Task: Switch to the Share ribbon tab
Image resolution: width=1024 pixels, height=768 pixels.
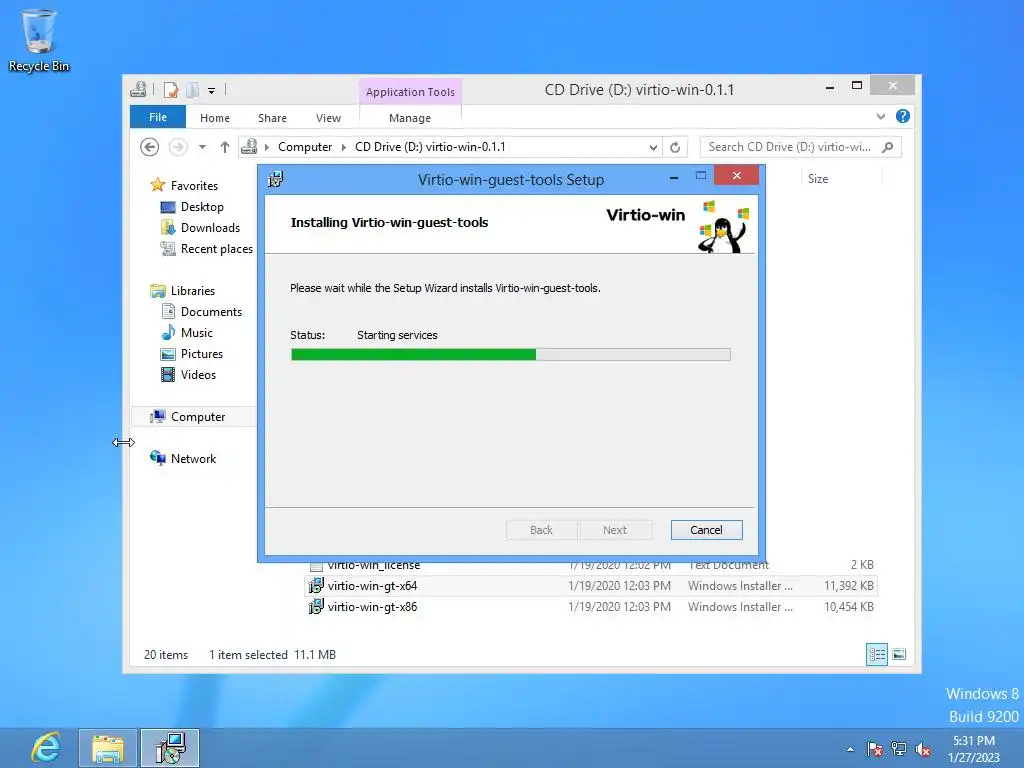Action: pos(272,118)
